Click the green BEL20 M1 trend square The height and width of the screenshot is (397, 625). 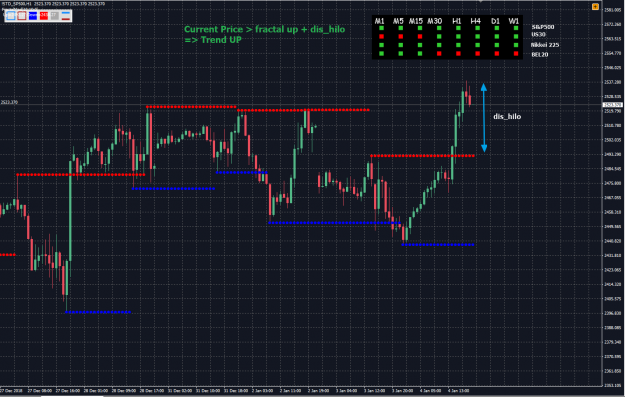click(381, 53)
